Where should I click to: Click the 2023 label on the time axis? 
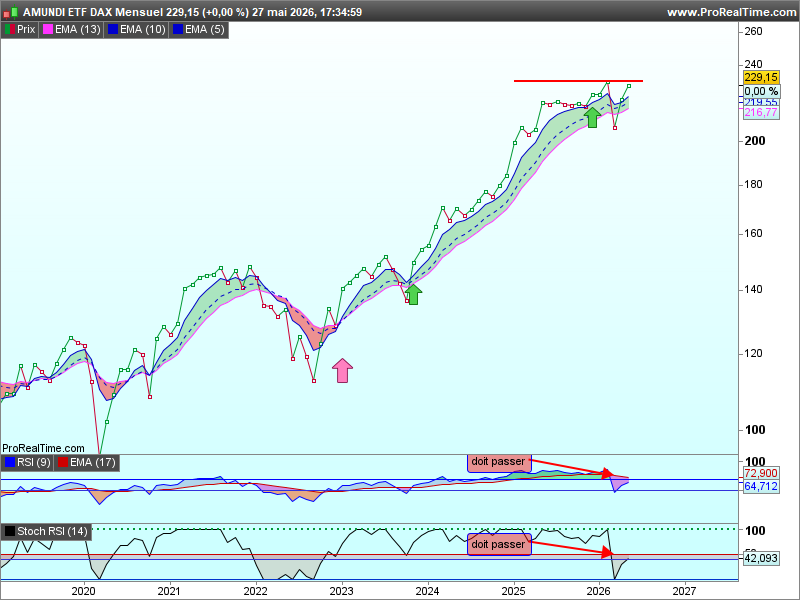click(x=341, y=591)
